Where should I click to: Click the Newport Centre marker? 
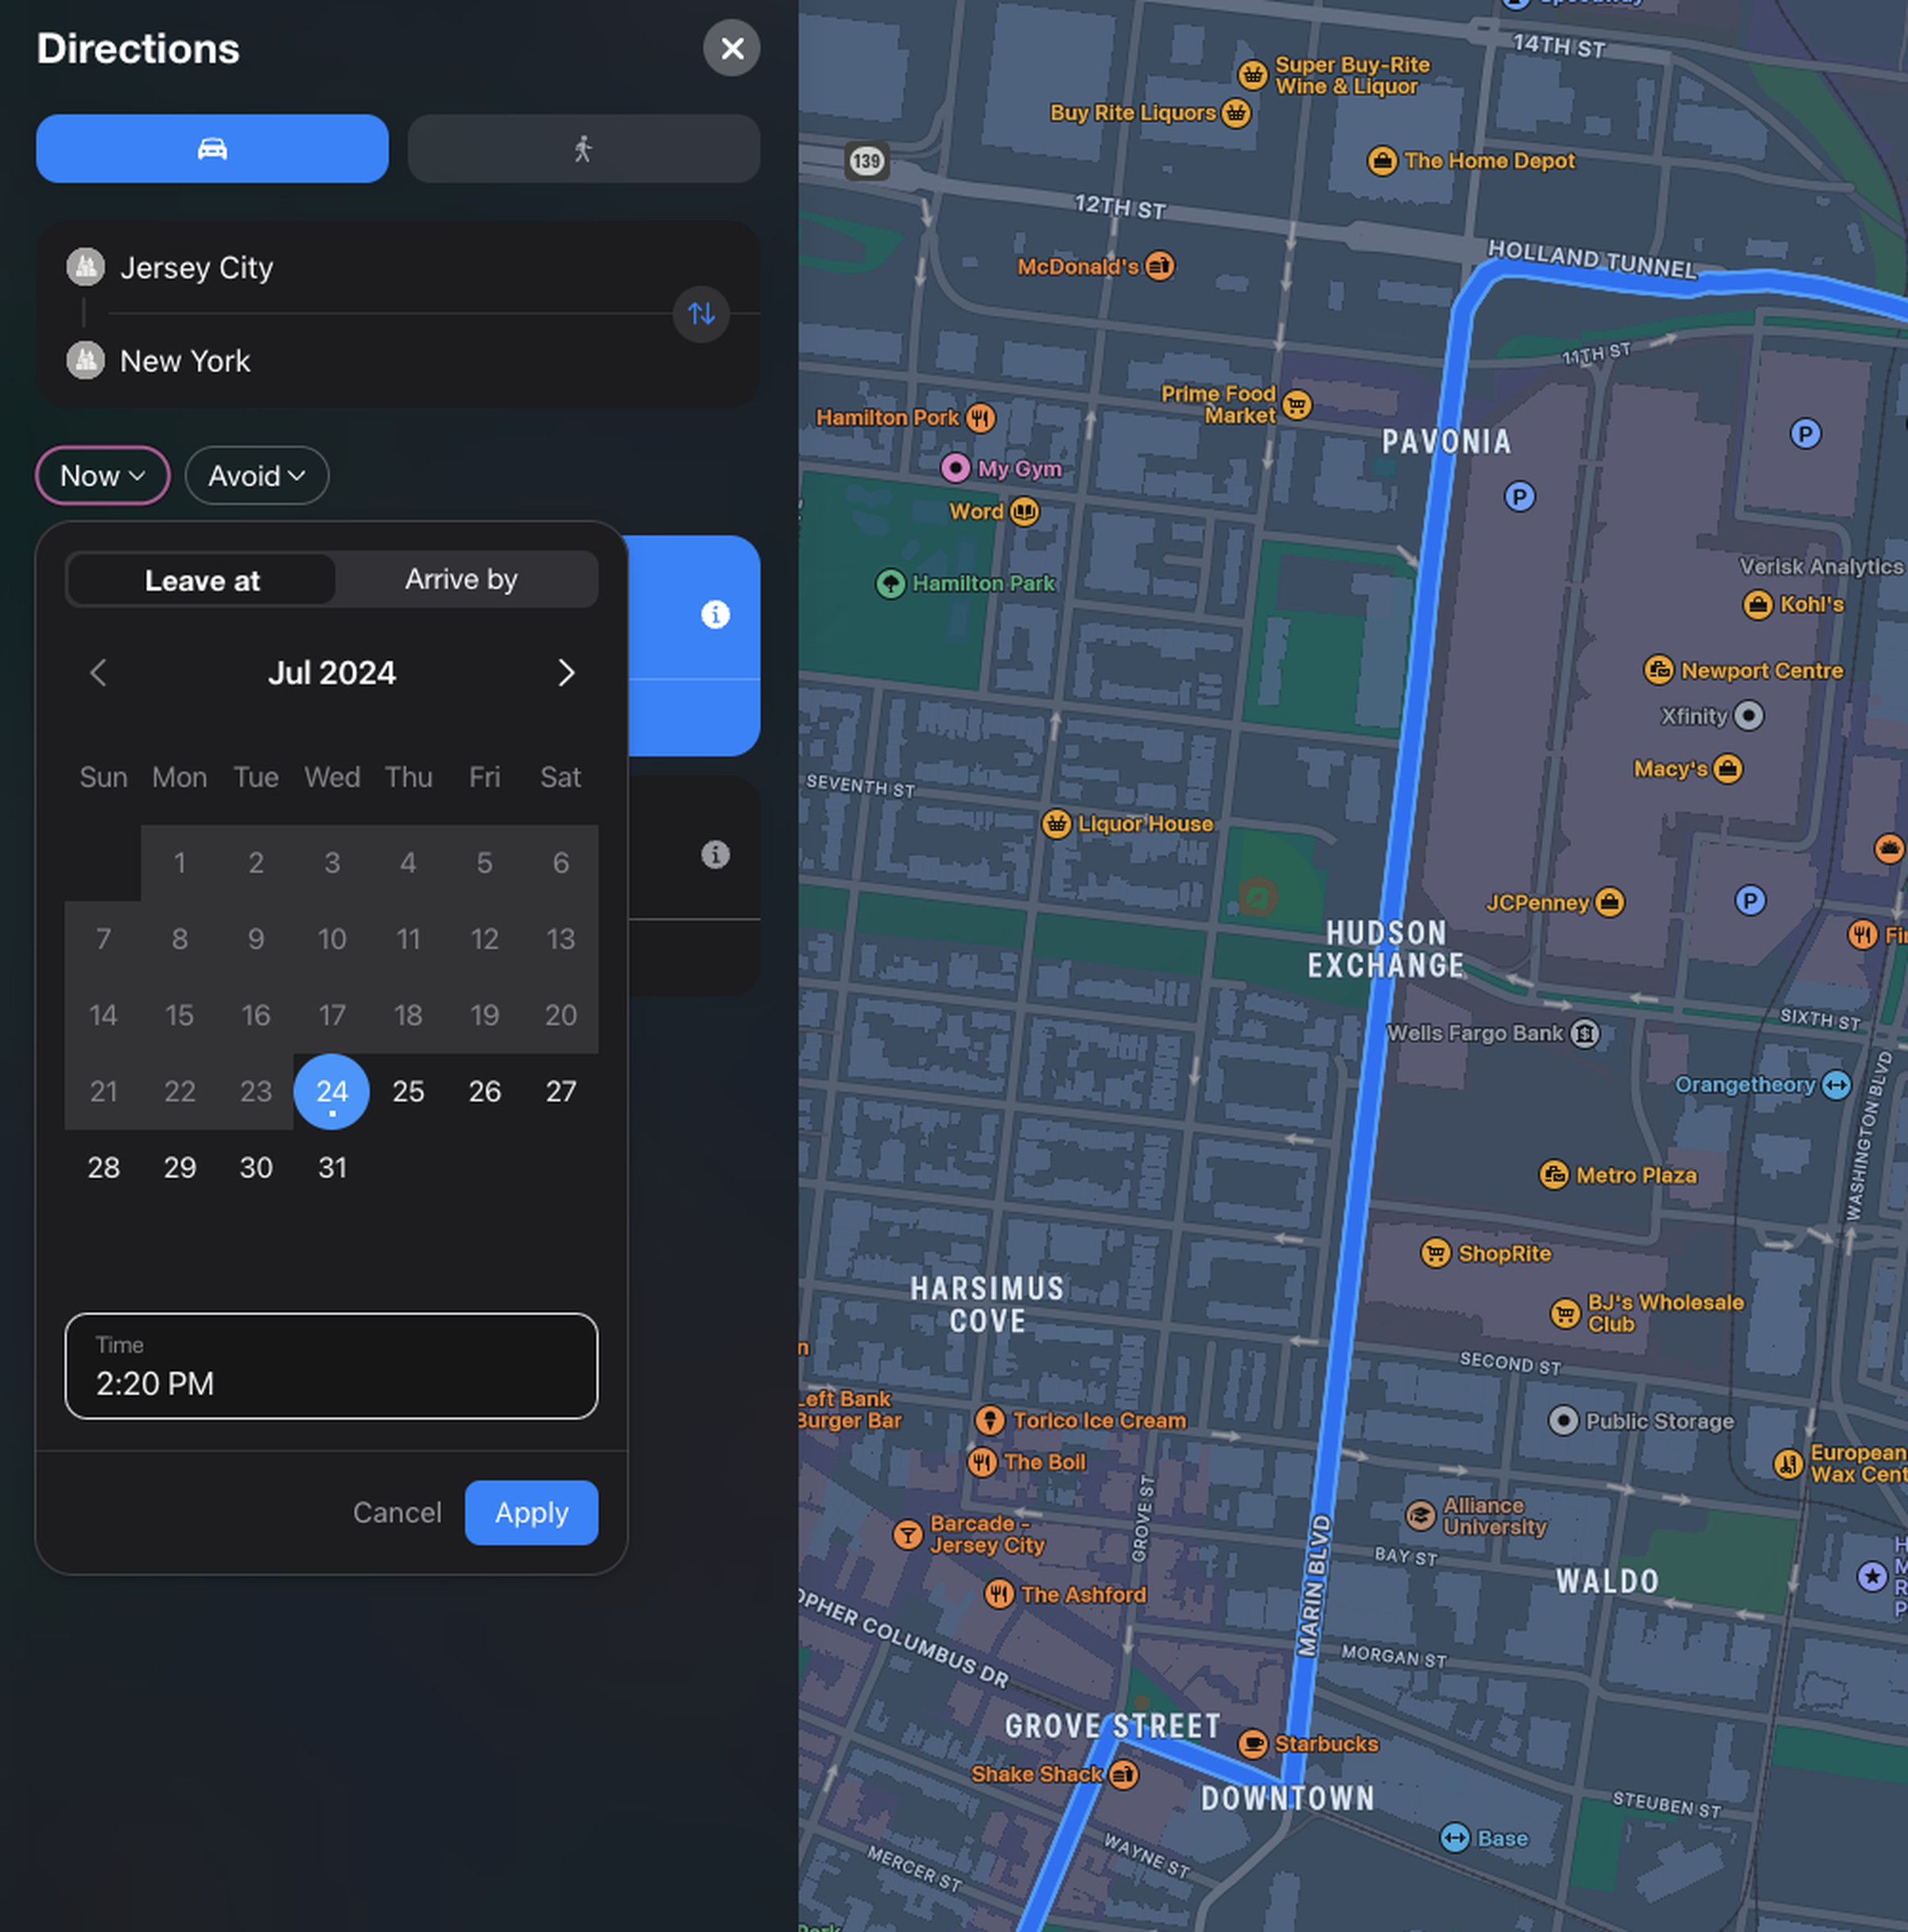click(1659, 670)
